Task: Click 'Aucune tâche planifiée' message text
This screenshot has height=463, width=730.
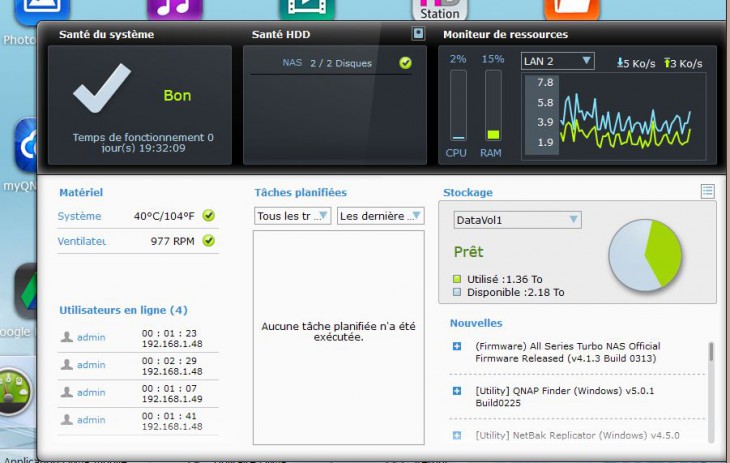Action: 338,332
